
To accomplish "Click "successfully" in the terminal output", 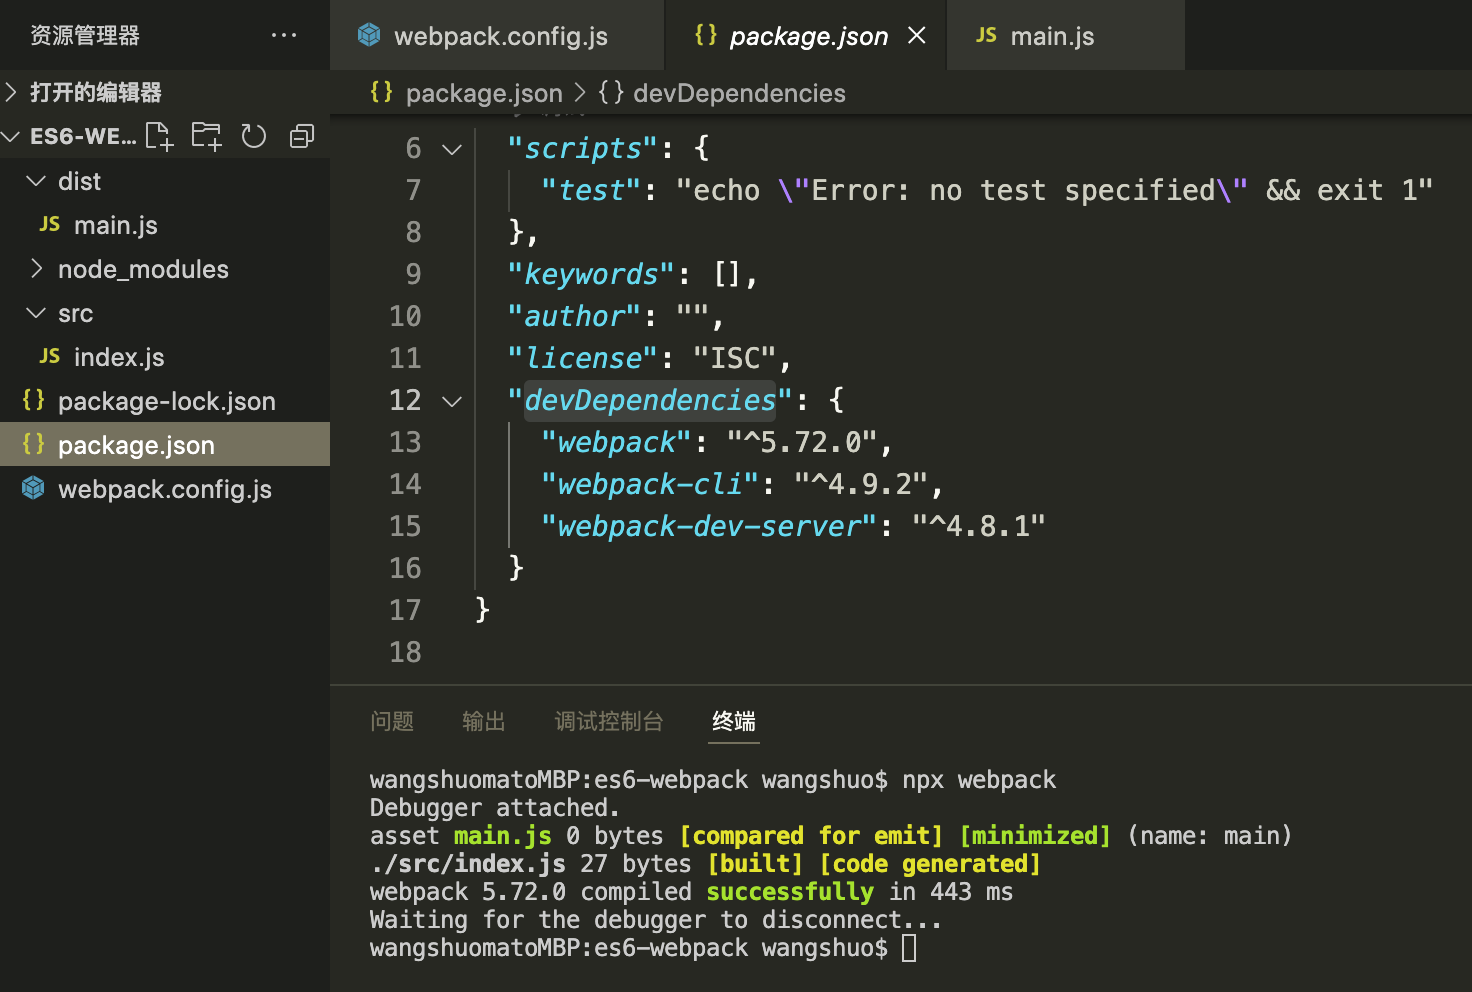I will click(x=790, y=892).
